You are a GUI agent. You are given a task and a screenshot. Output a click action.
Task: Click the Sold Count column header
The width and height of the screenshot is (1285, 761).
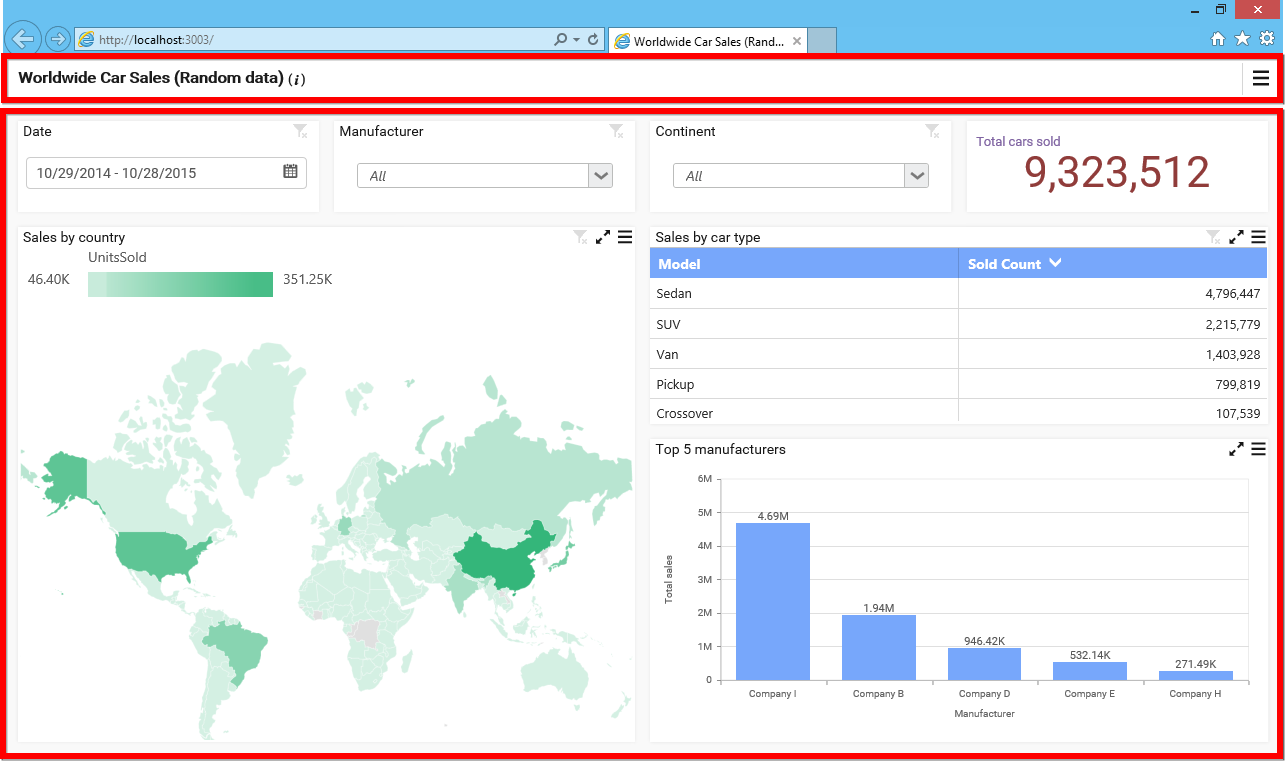tap(1113, 264)
